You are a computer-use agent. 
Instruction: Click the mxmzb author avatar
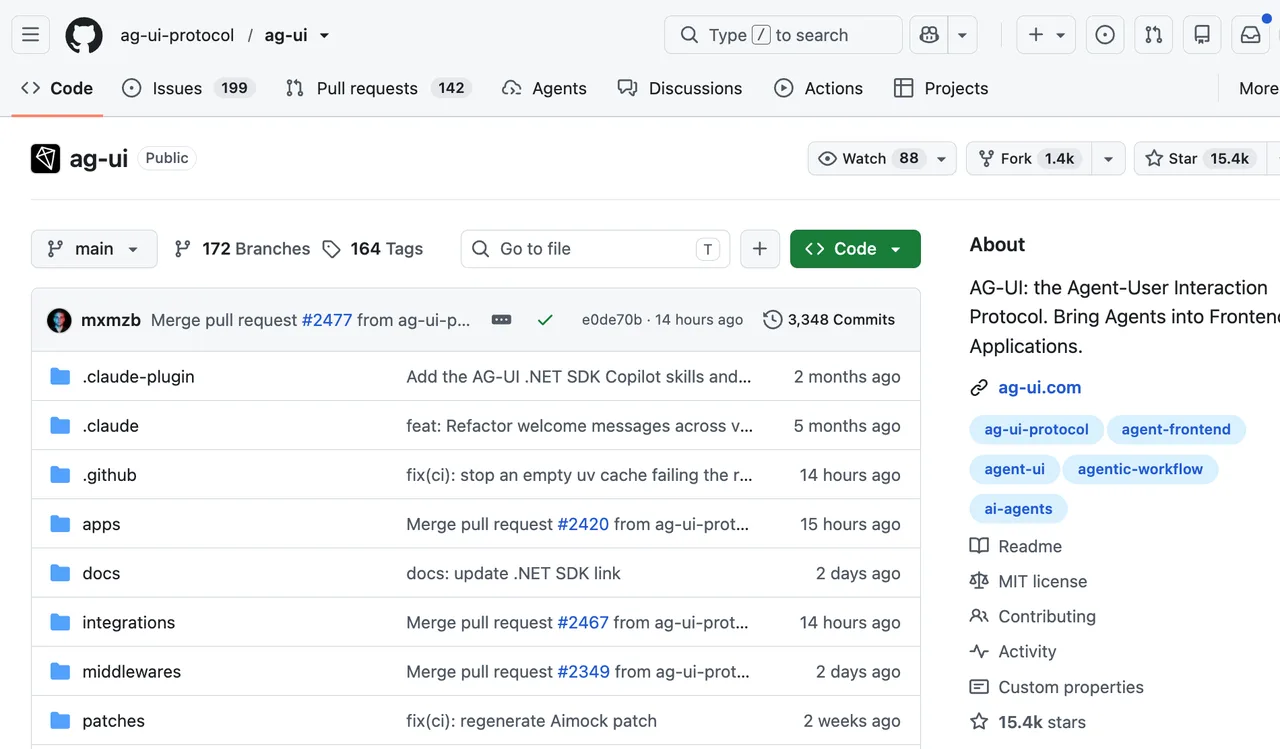point(59,320)
